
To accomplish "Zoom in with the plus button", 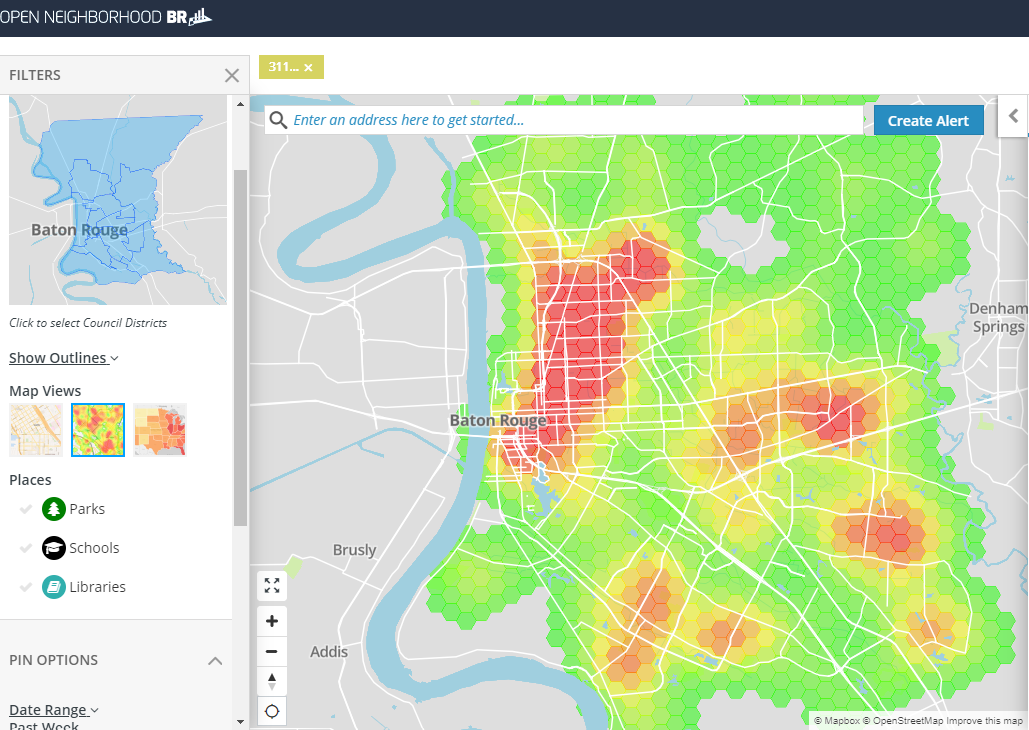I will [x=272, y=621].
